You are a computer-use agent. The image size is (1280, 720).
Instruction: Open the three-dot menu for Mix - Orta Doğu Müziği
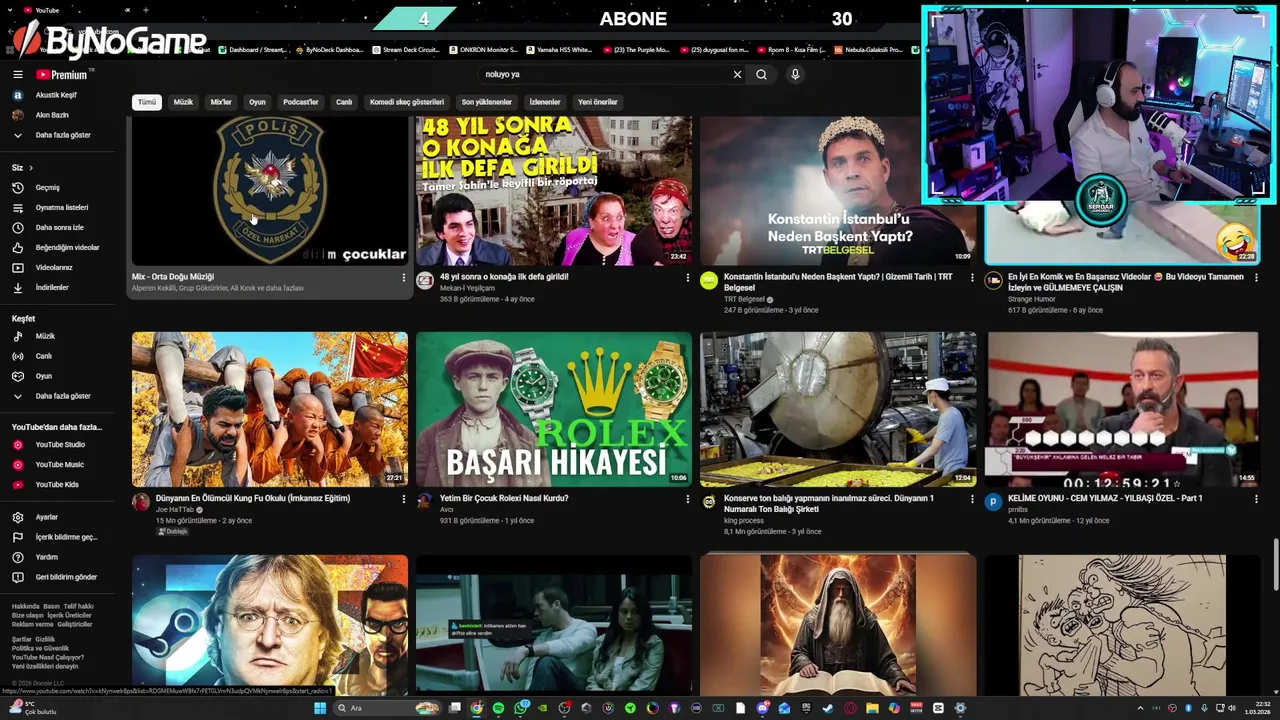pos(403,277)
